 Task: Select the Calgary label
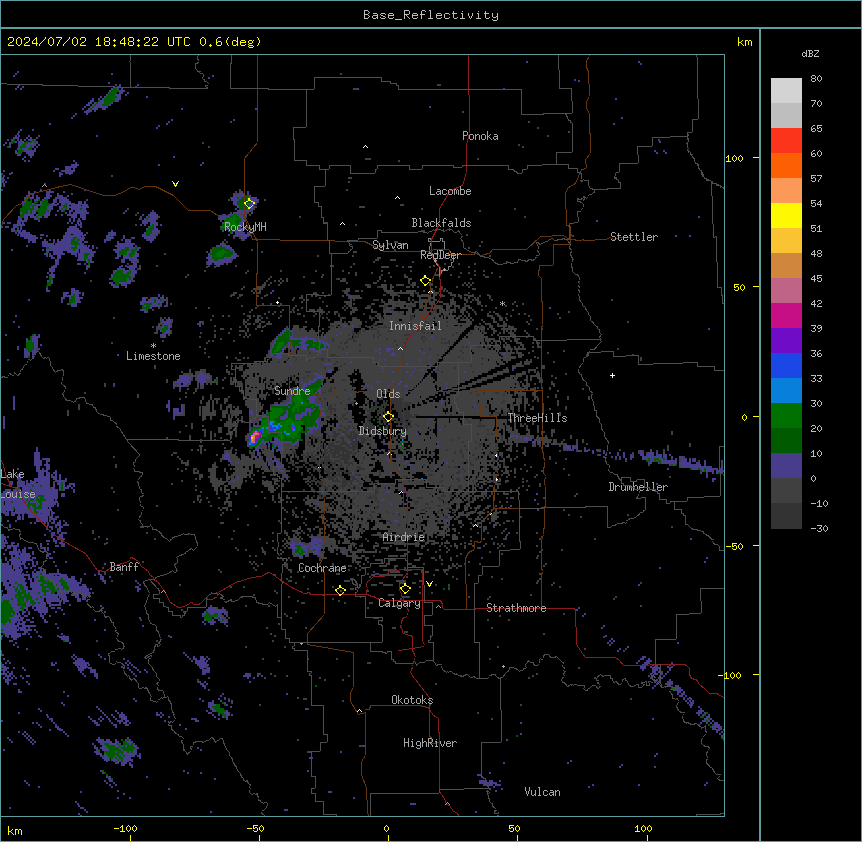399,603
